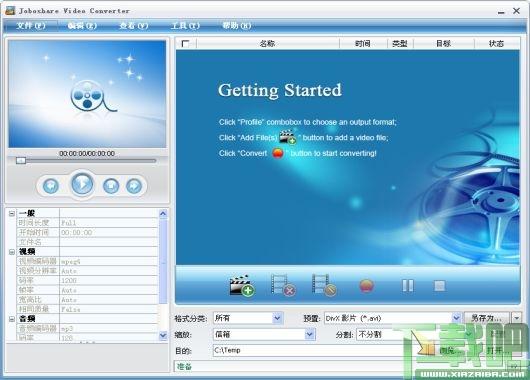Click the clear list filmstrip icon

tap(324, 286)
